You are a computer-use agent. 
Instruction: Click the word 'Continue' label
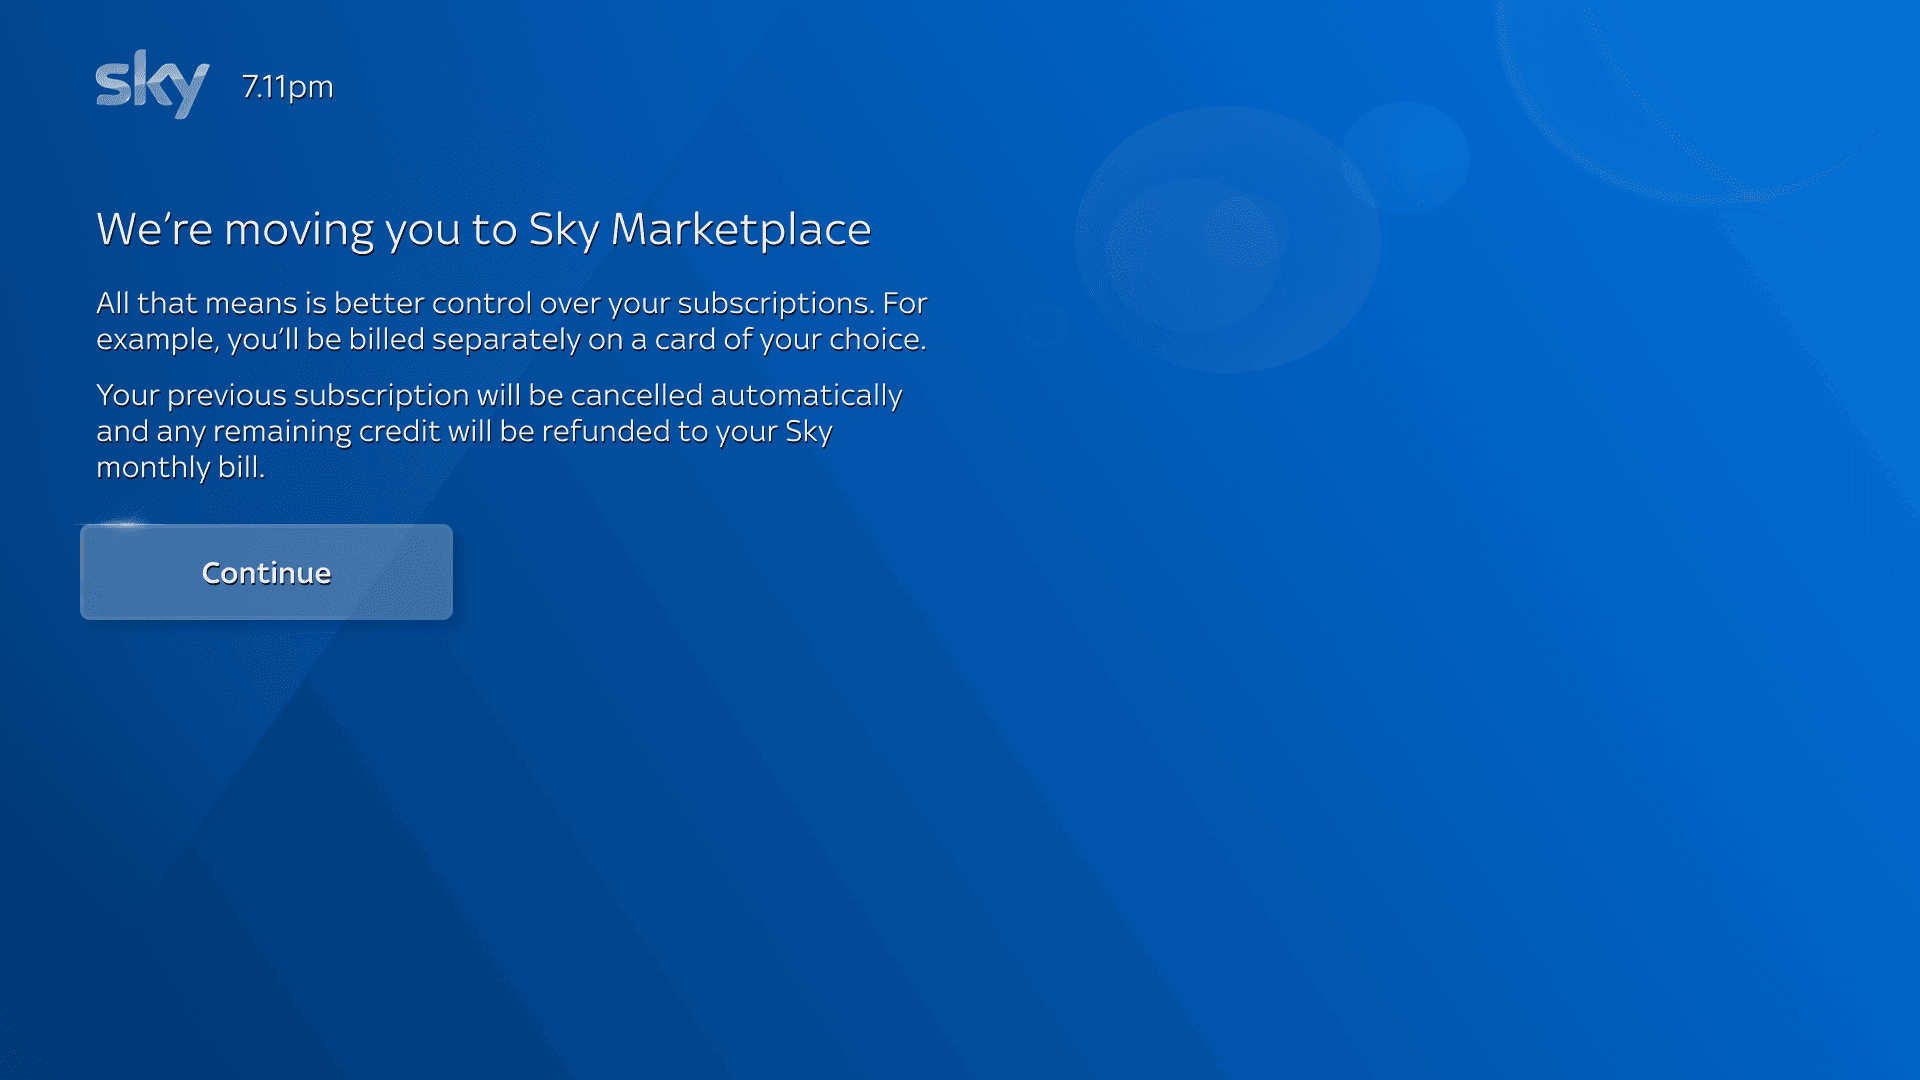(x=266, y=573)
